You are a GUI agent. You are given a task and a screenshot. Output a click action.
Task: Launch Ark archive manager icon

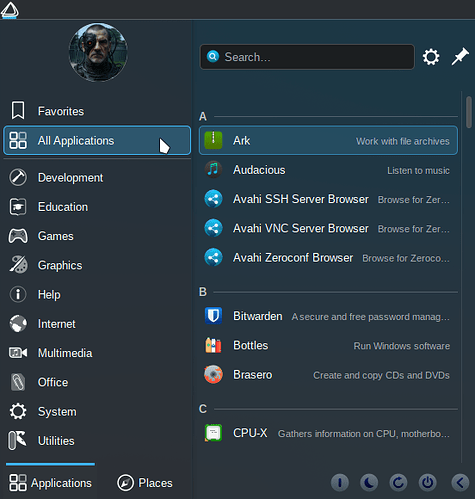pyautogui.click(x=213, y=140)
